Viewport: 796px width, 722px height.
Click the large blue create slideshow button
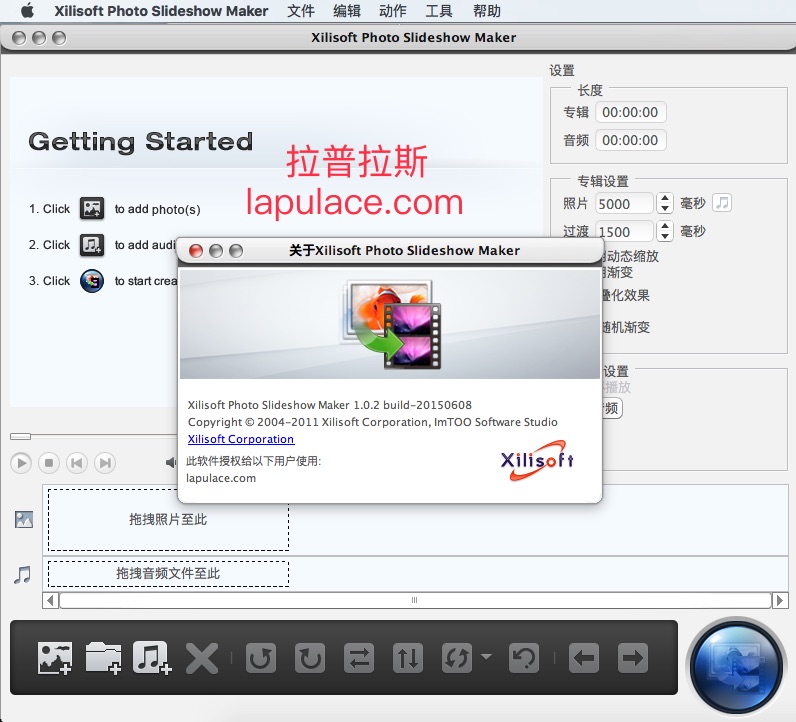pos(736,667)
